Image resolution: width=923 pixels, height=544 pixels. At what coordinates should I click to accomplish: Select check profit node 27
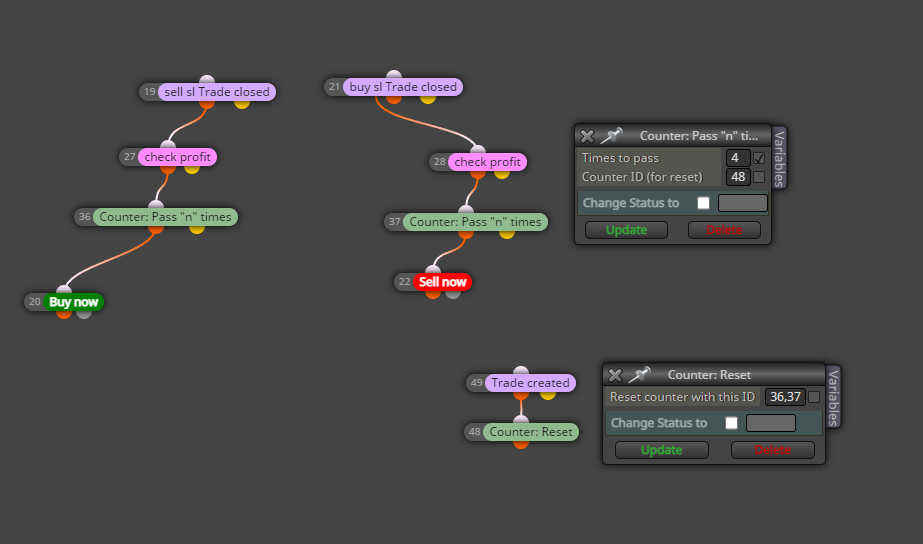click(x=177, y=157)
